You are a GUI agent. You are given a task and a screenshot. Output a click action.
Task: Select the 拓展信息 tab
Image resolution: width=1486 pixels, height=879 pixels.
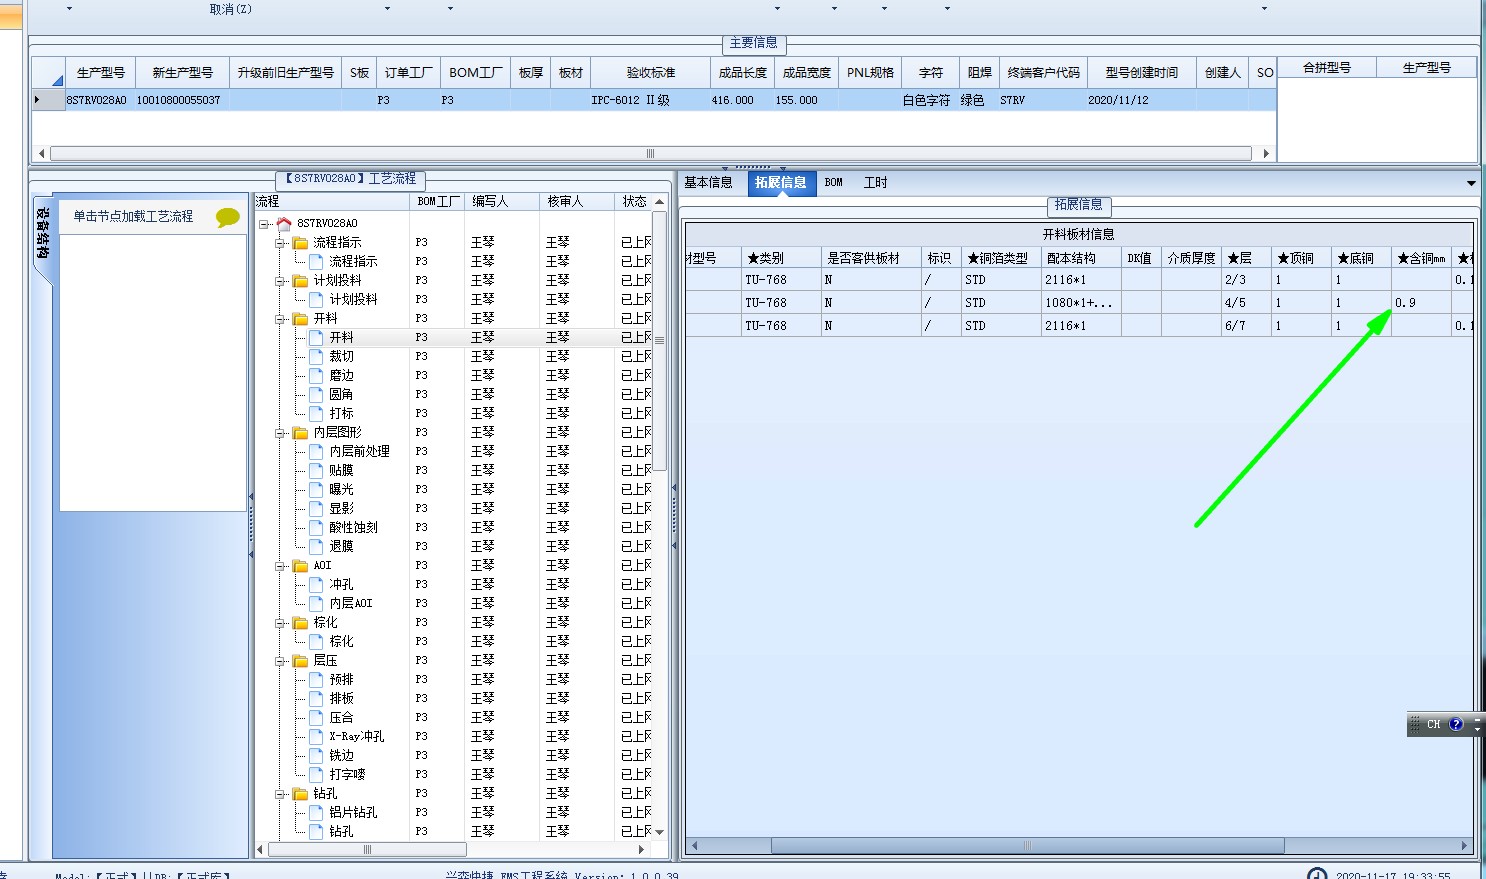point(781,182)
